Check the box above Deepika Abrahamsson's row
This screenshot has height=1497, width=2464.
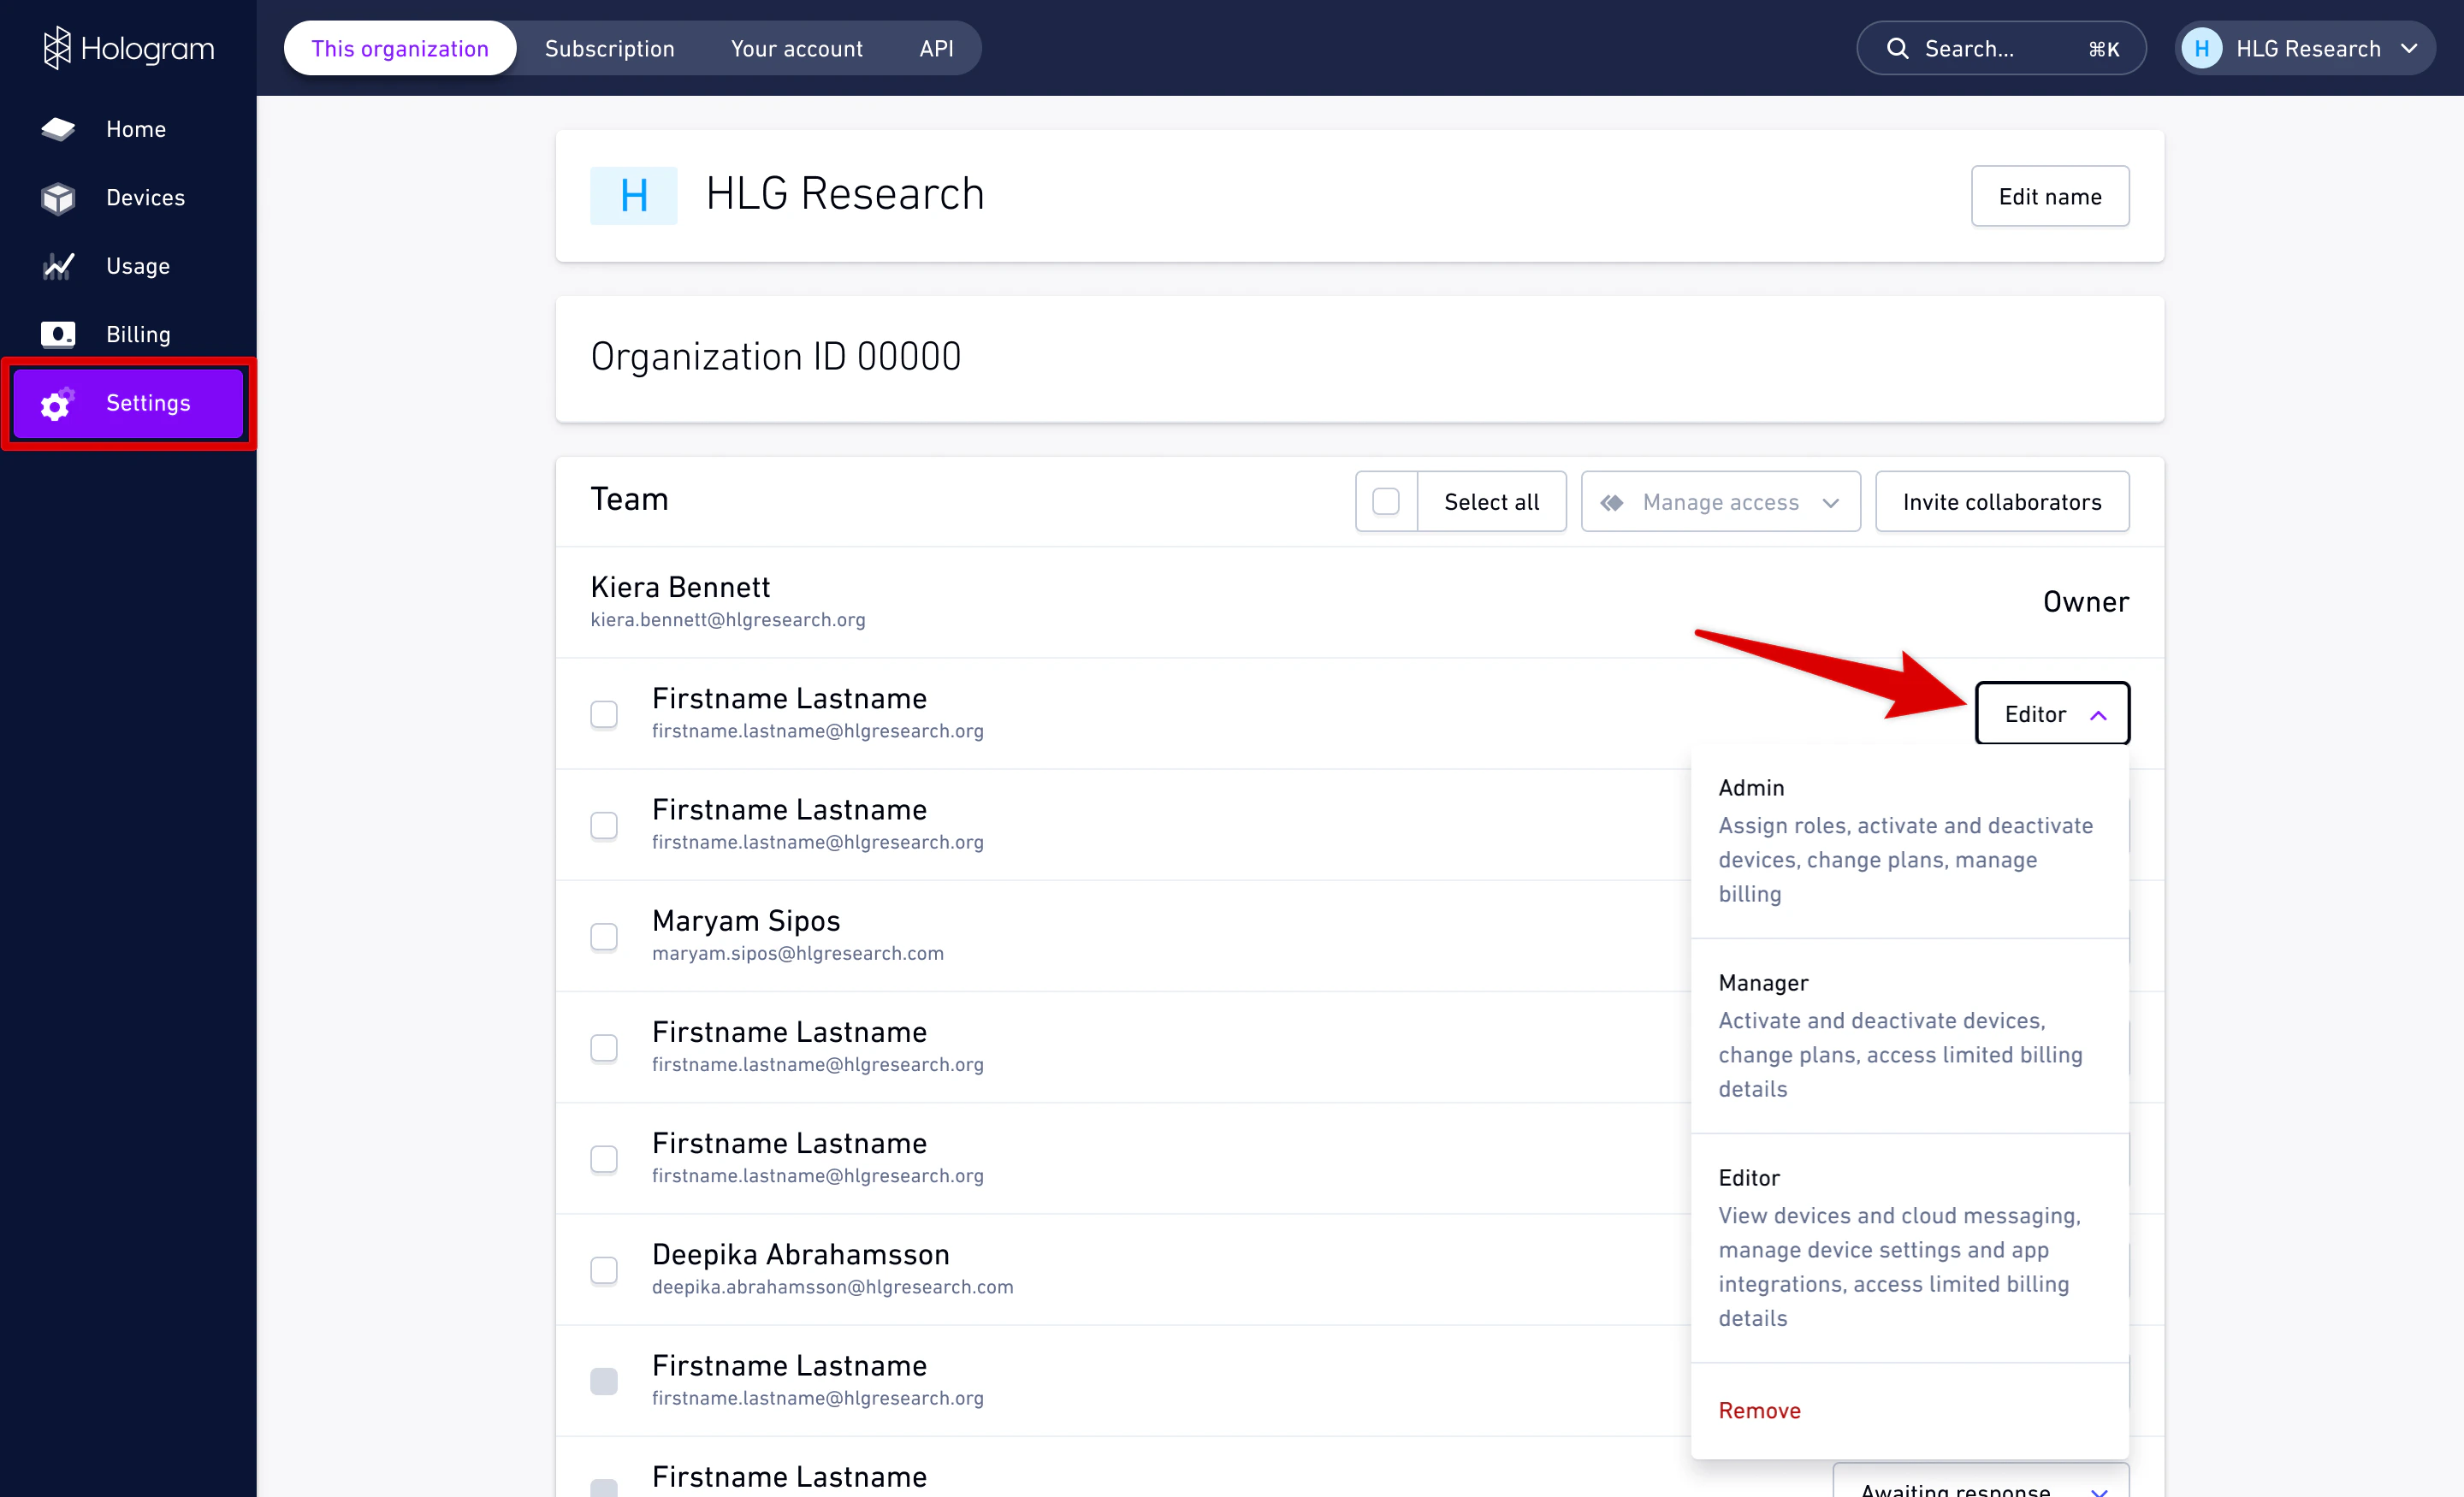(603, 1159)
